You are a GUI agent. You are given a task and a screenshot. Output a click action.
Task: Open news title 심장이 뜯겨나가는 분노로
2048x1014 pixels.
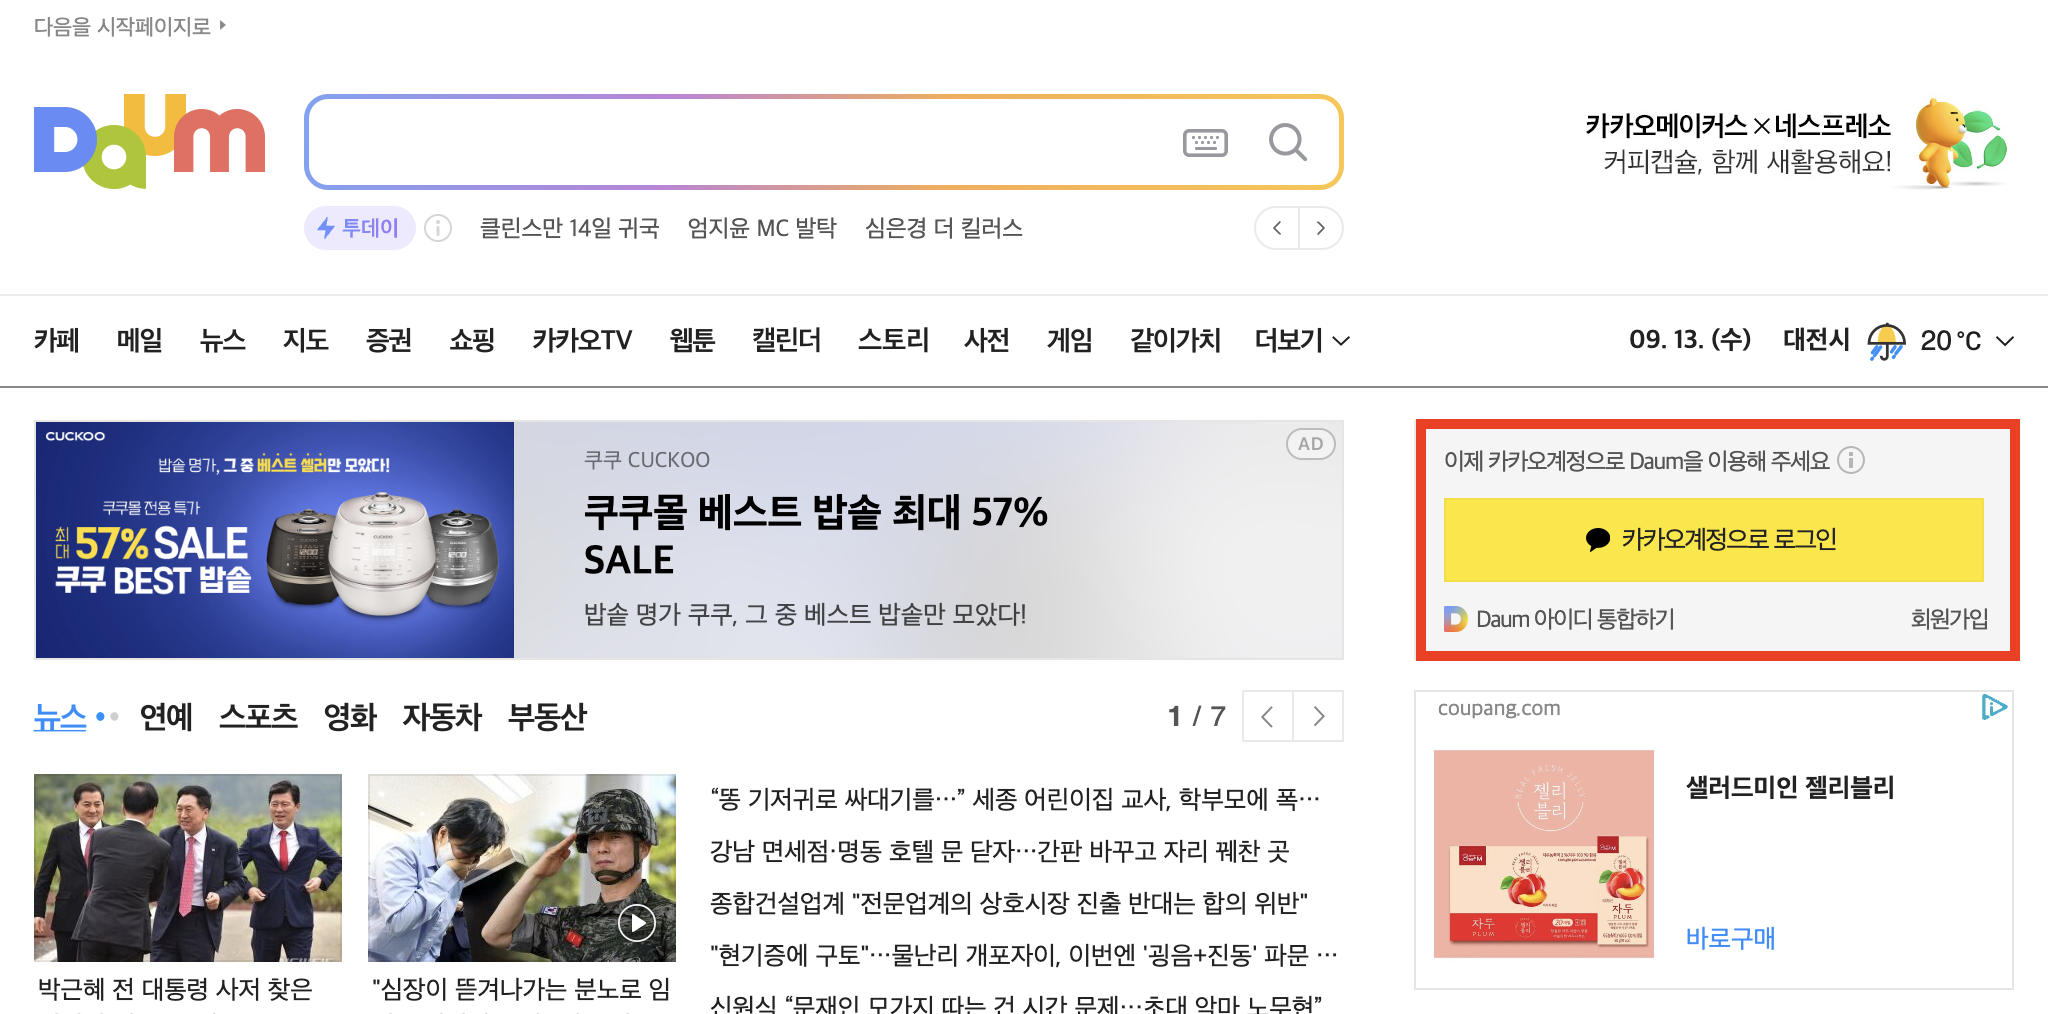pyautogui.click(x=521, y=989)
